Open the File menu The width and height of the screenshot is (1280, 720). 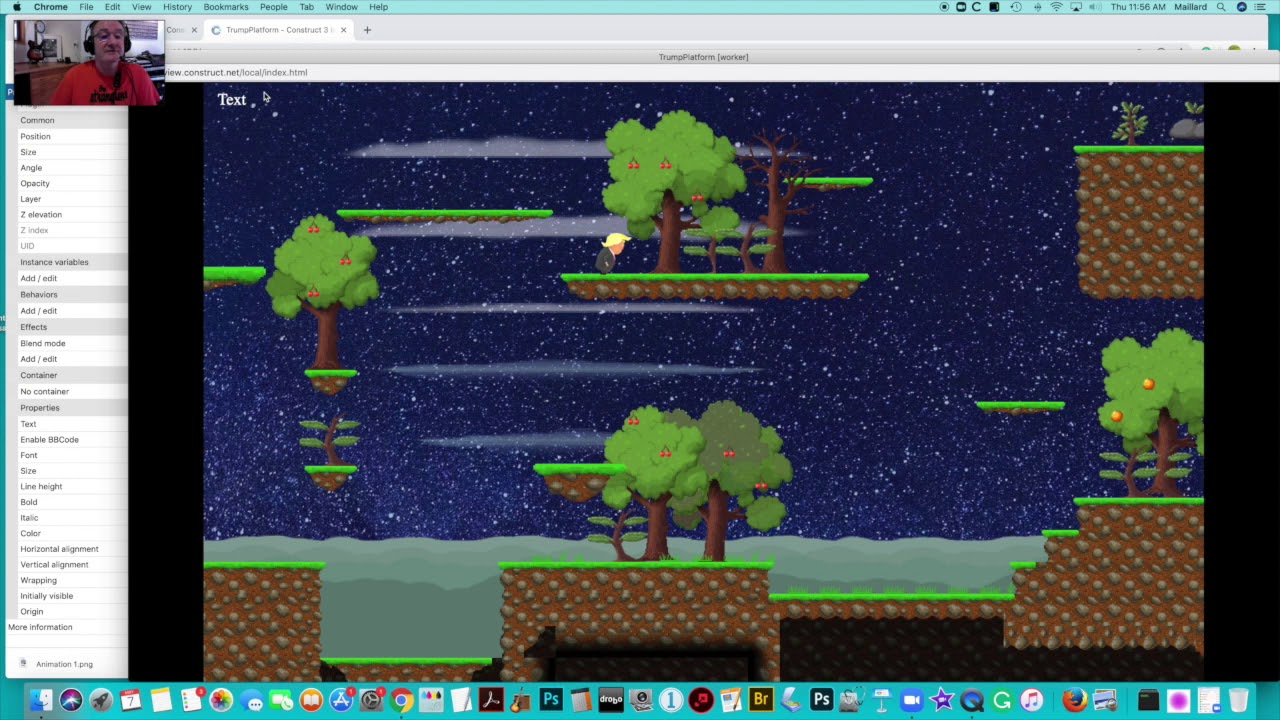(x=87, y=7)
